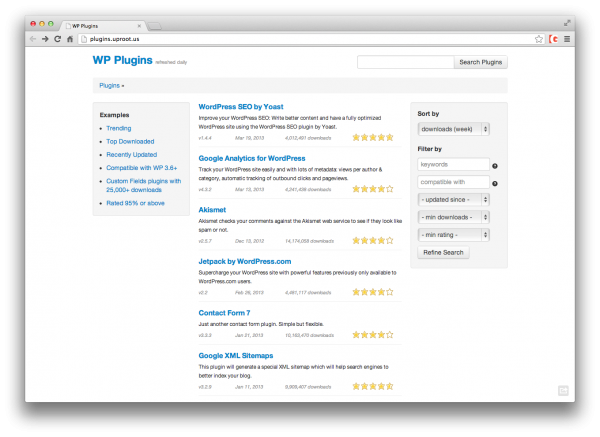Open Rated 95% or above link
The height and width of the screenshot is (437, 600).
click(135, 203)
